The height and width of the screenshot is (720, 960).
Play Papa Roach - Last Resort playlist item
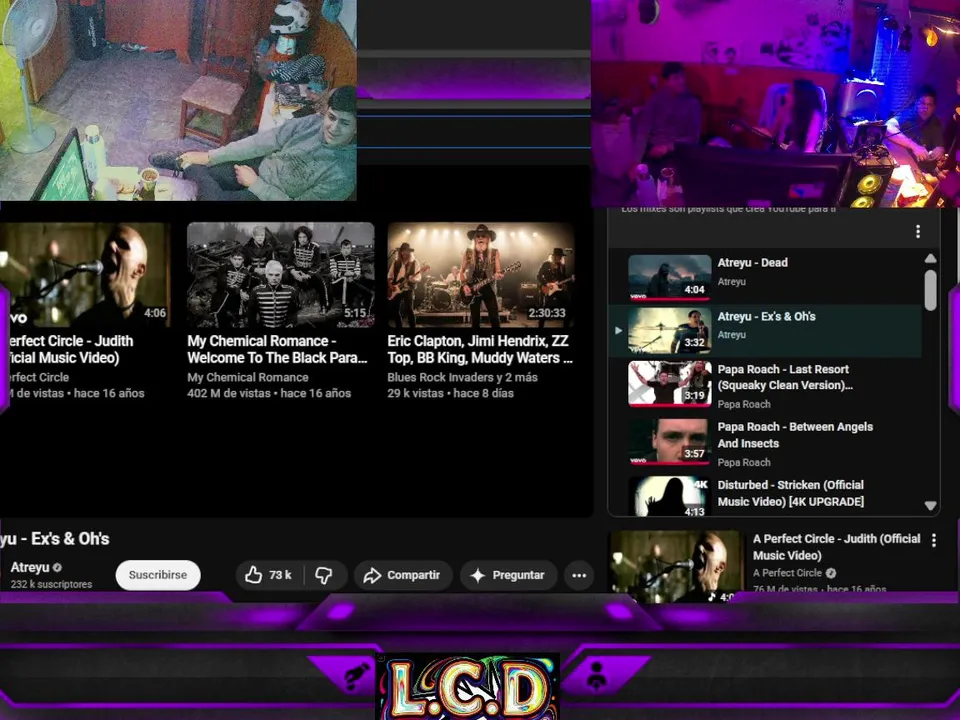pyautogui.click(x=765, y=385)
